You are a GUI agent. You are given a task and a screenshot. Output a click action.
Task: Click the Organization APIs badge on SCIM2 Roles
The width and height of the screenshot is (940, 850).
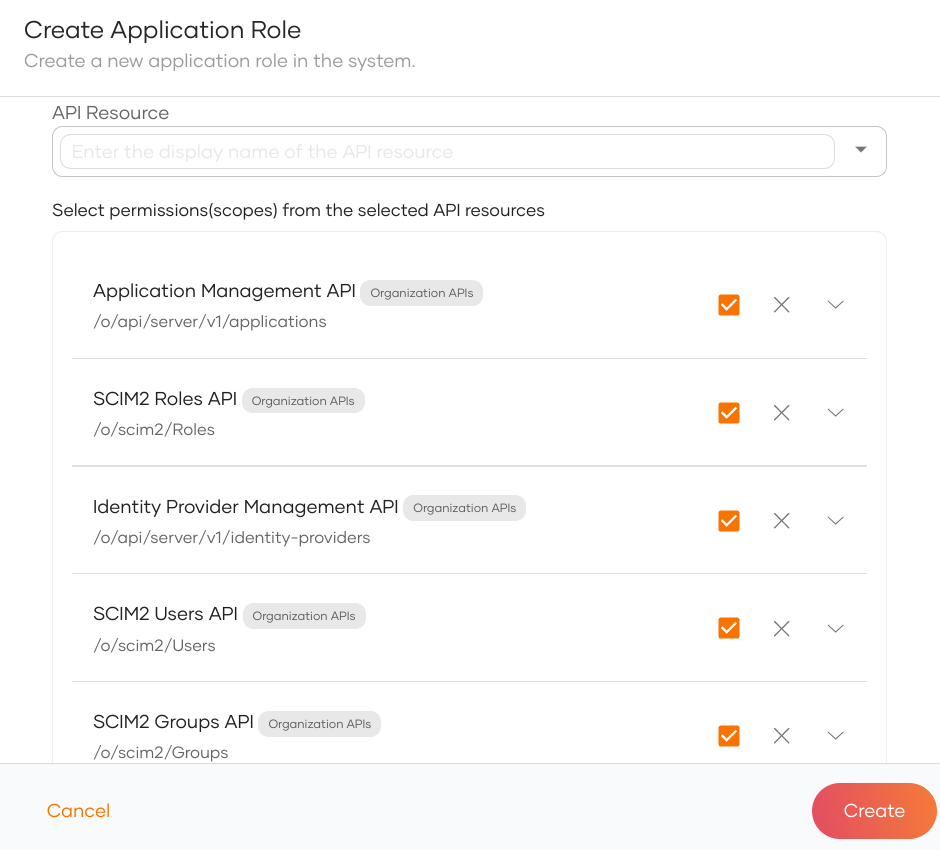tap(303, 400)
